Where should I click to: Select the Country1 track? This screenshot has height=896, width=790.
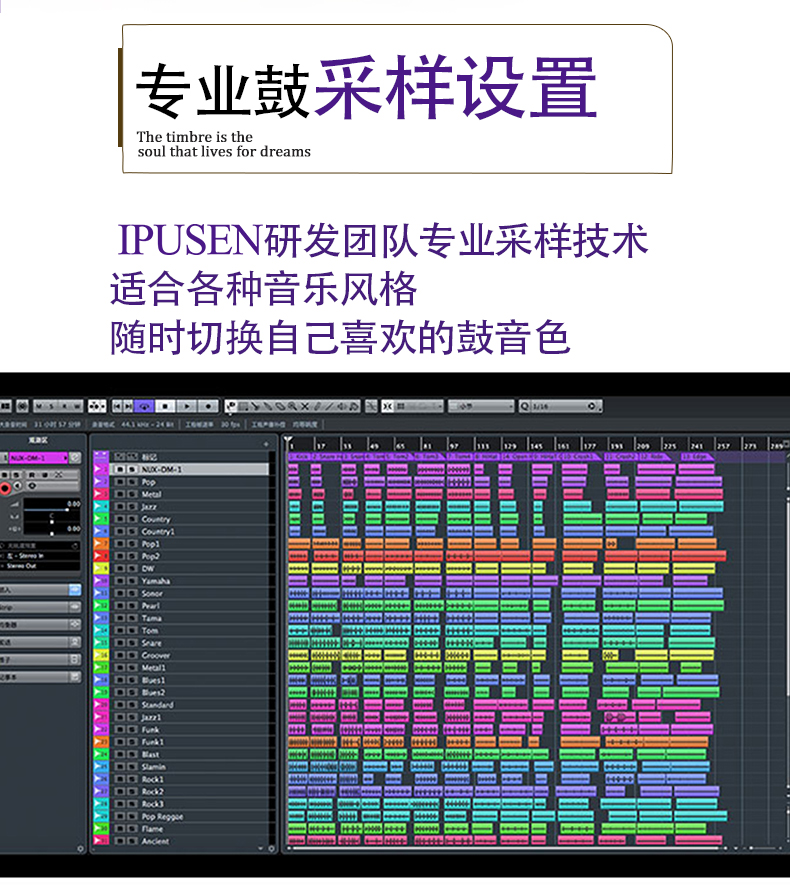pos(189,531)
